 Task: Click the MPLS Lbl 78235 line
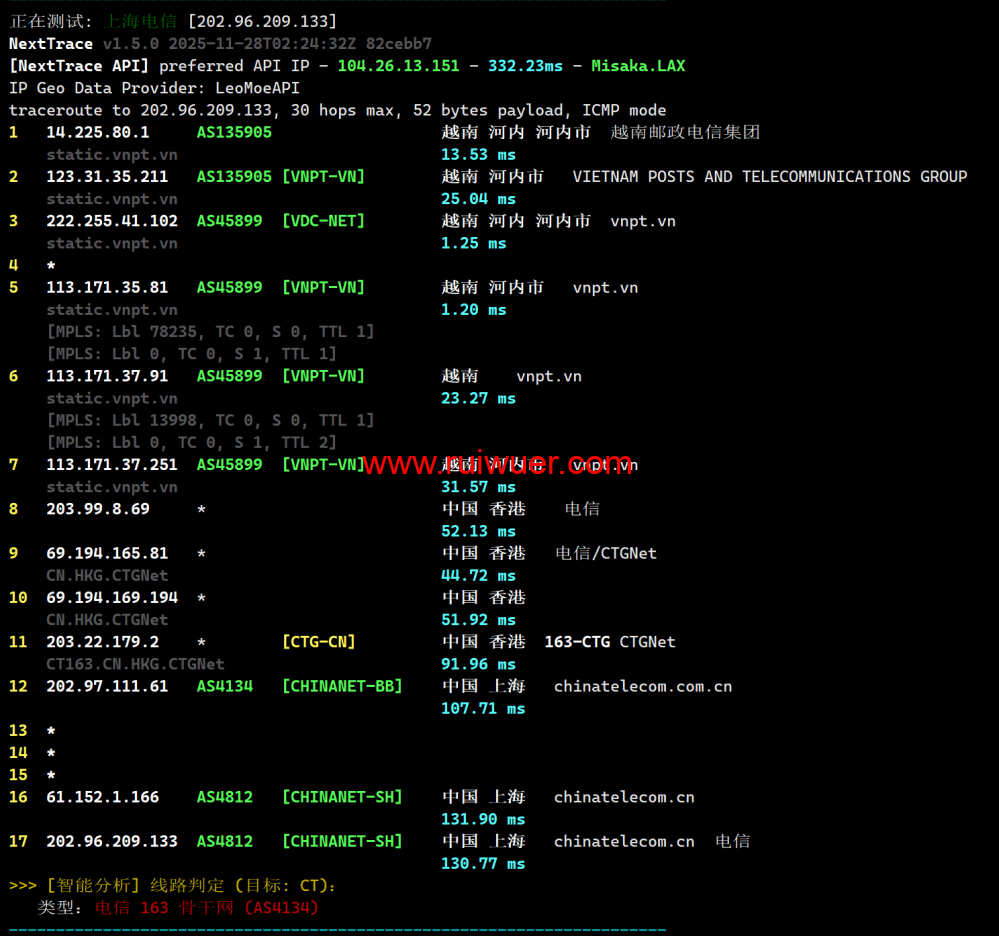pos(210,332)
